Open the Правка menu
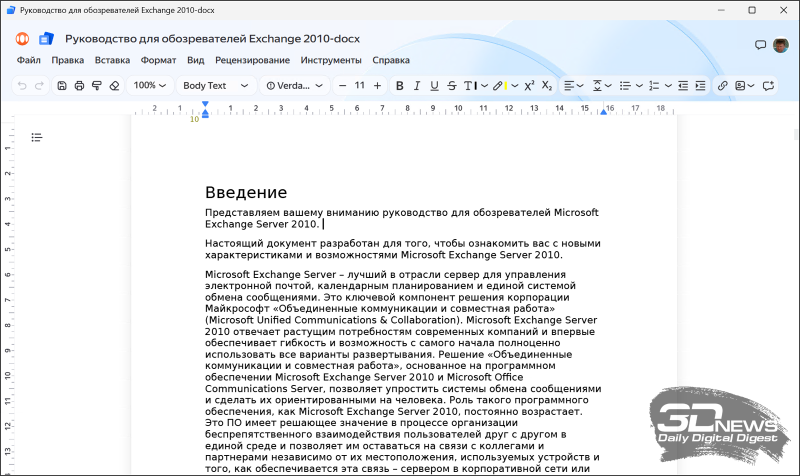The height and width of the screenshot is (476, 800). (x=67, y=60)
